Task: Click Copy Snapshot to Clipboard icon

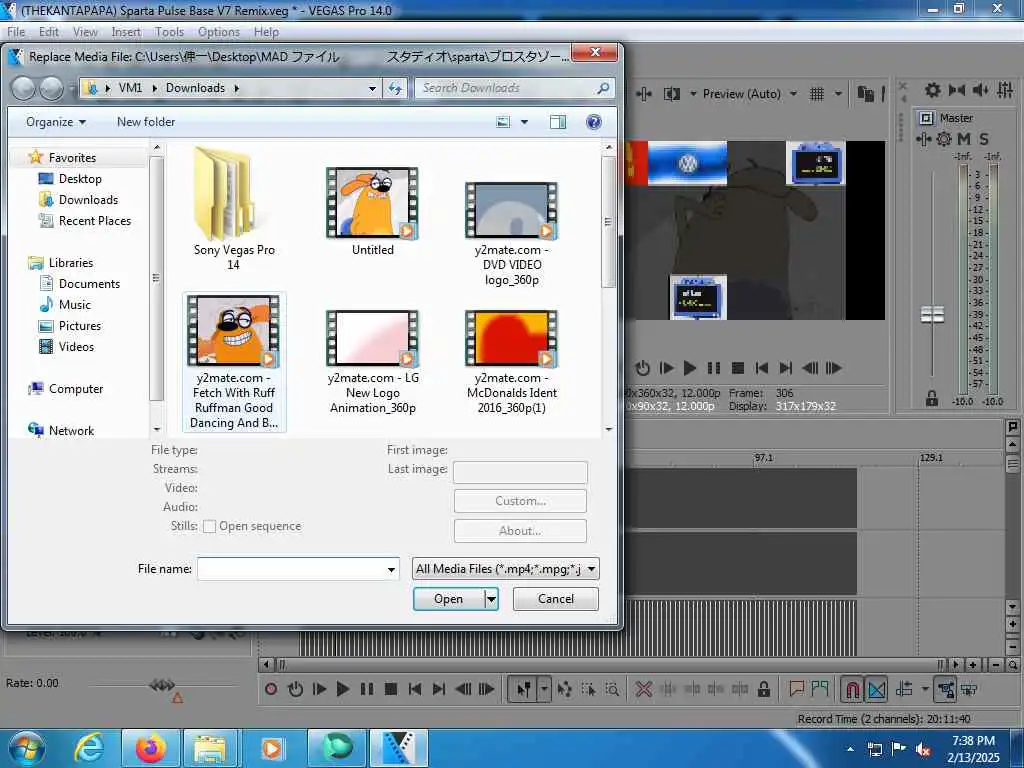Action: click(865, 94)
